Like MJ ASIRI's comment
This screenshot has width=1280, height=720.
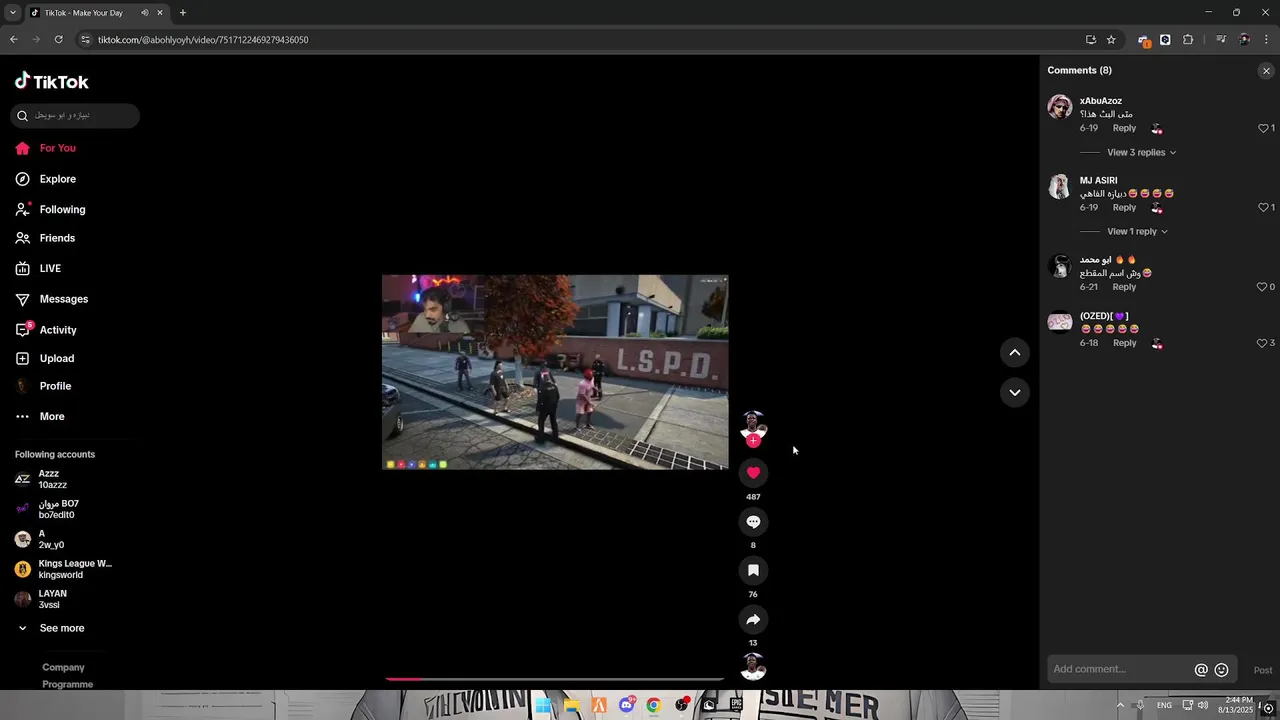(1263, 208)
